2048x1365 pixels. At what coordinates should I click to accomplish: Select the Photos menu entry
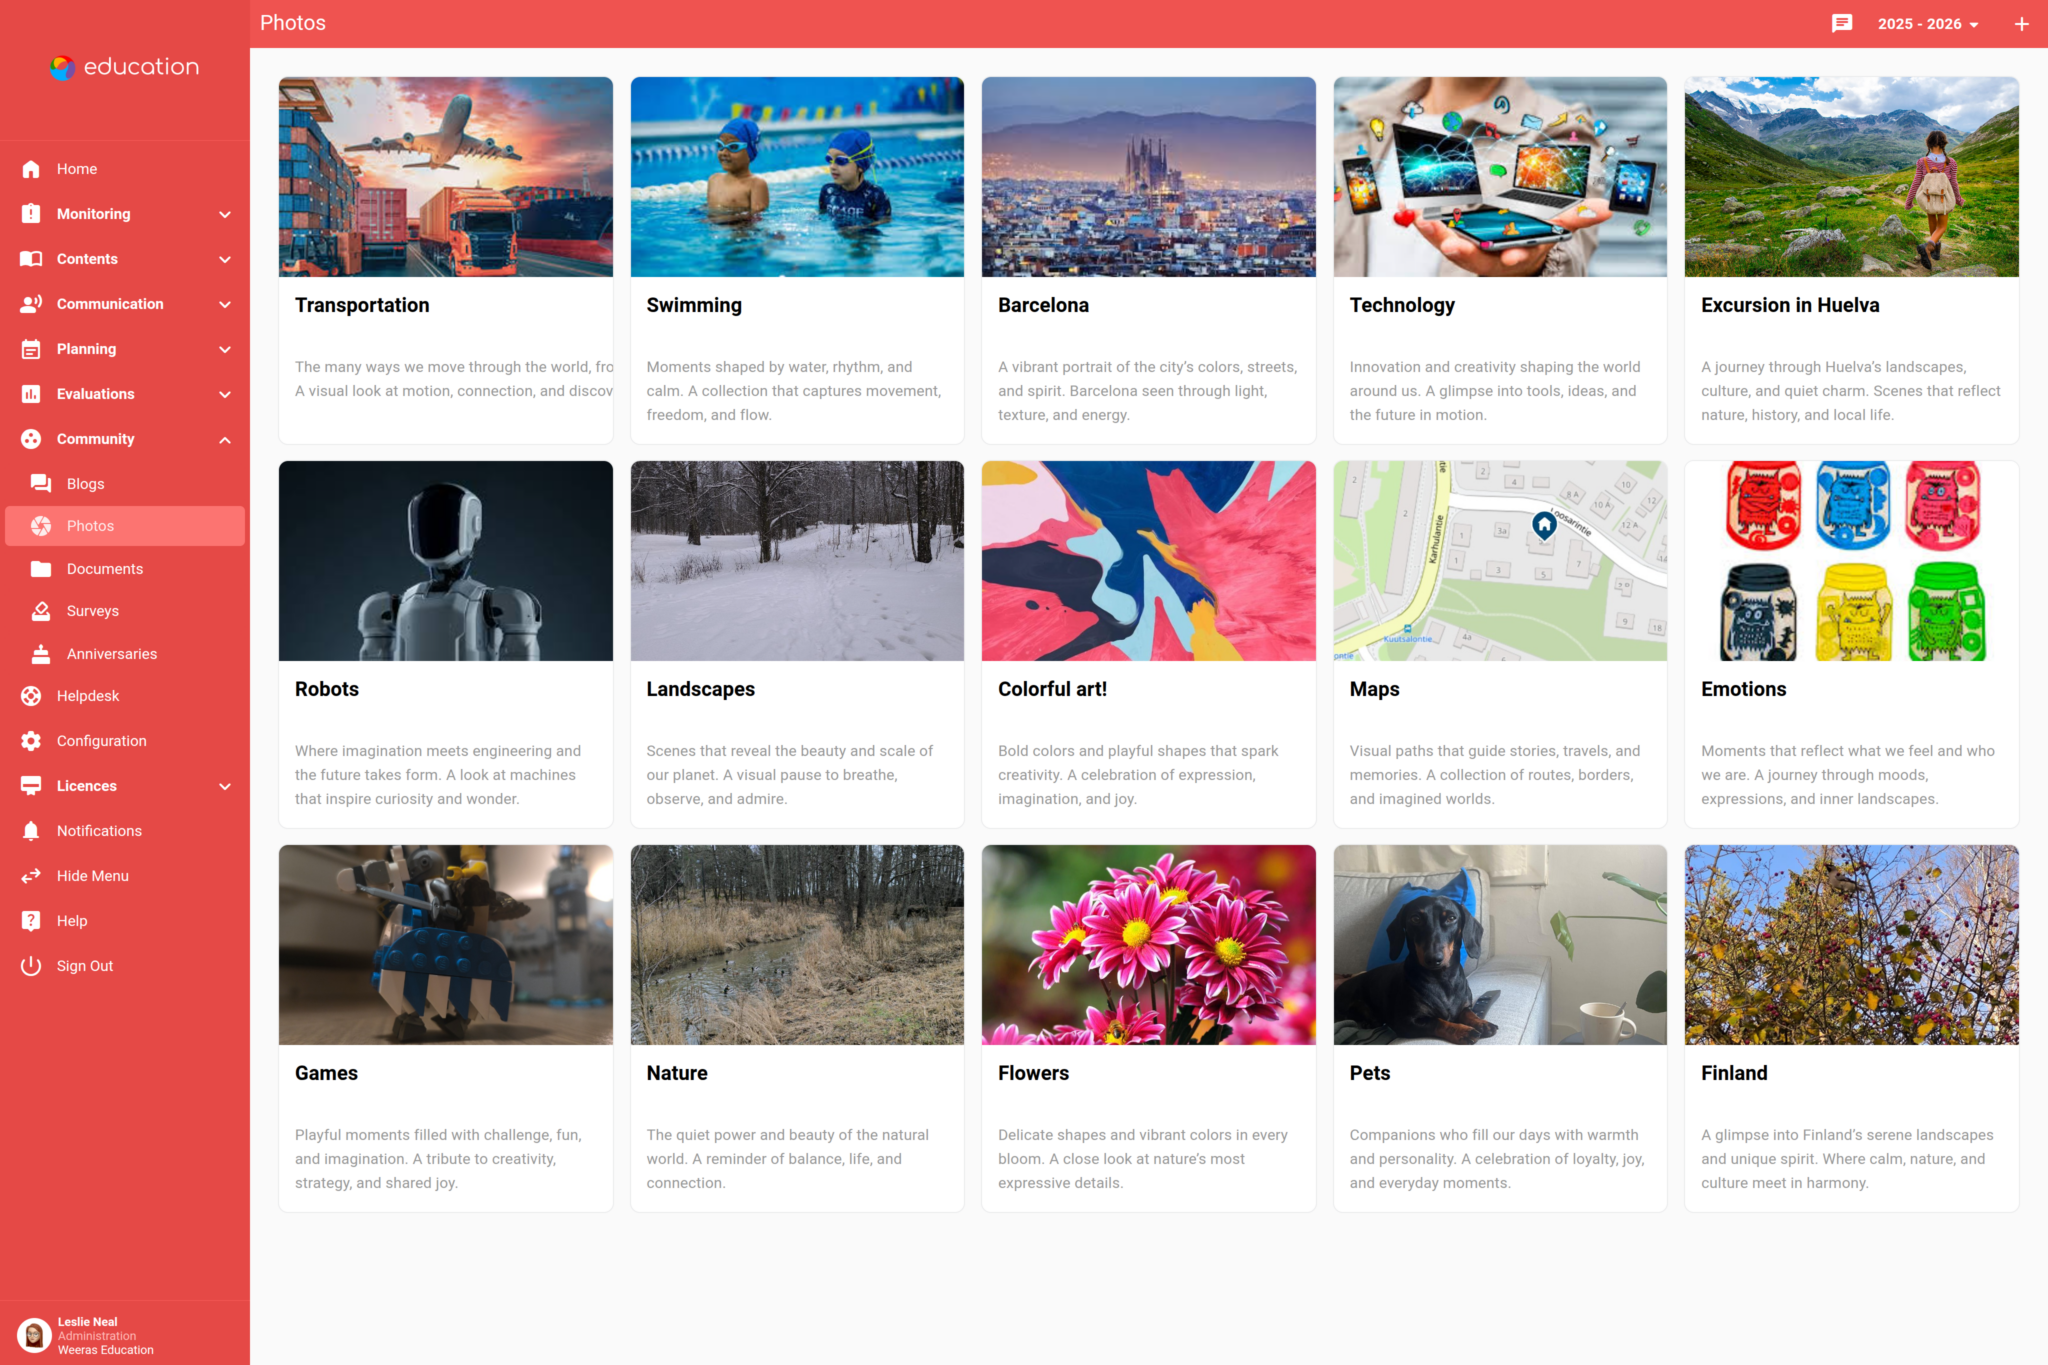90,525
